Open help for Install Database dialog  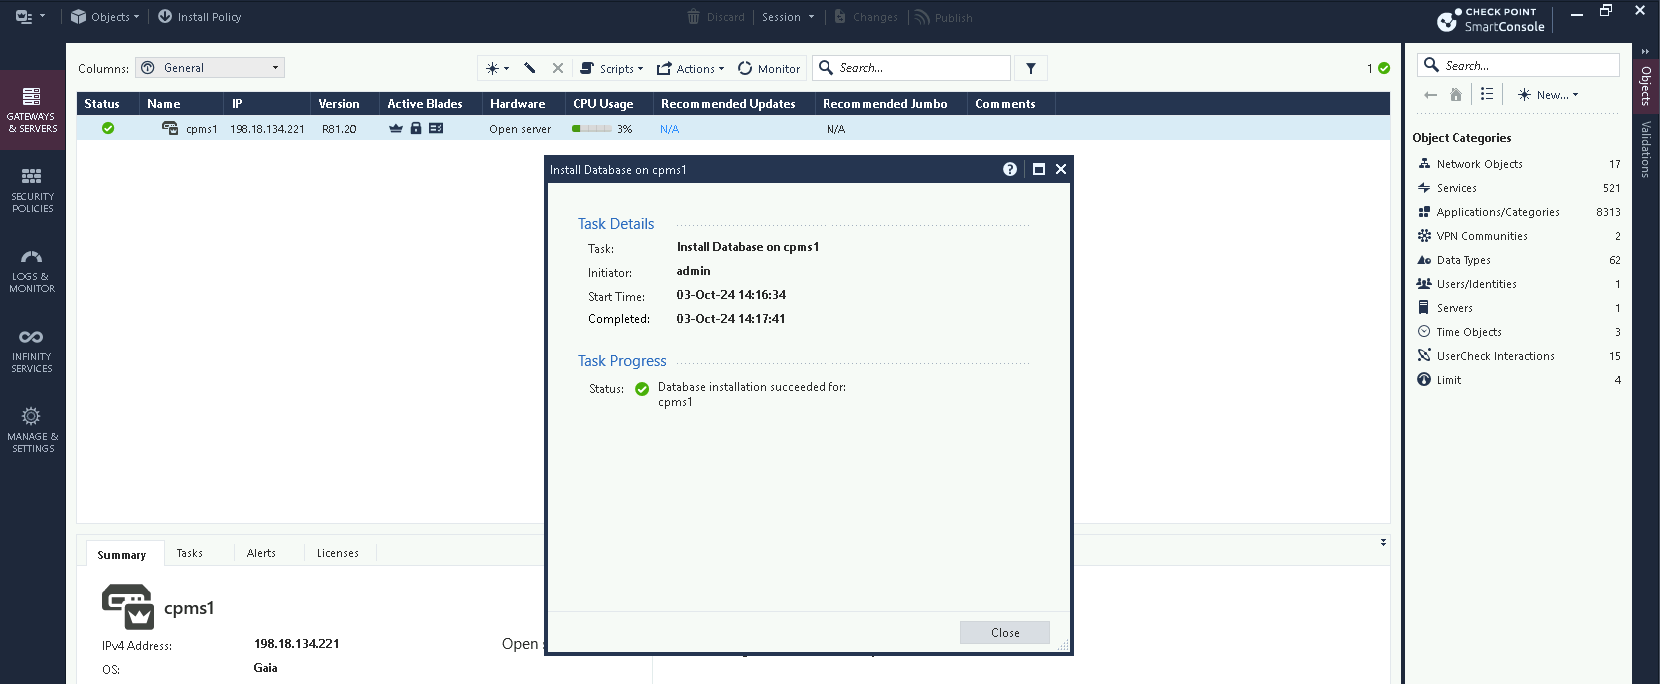point(1010,169)
